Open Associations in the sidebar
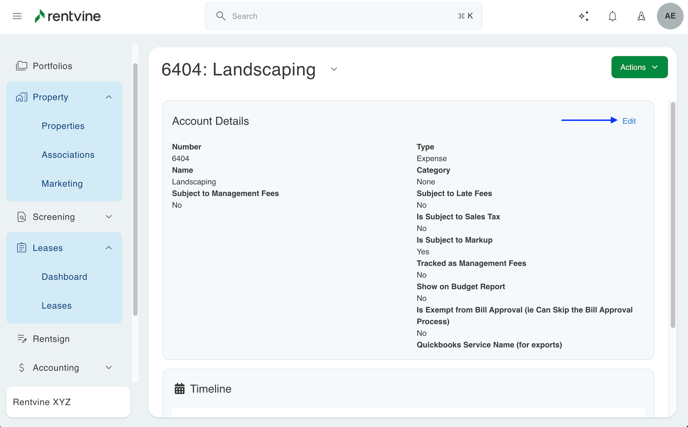 [68, 155]
